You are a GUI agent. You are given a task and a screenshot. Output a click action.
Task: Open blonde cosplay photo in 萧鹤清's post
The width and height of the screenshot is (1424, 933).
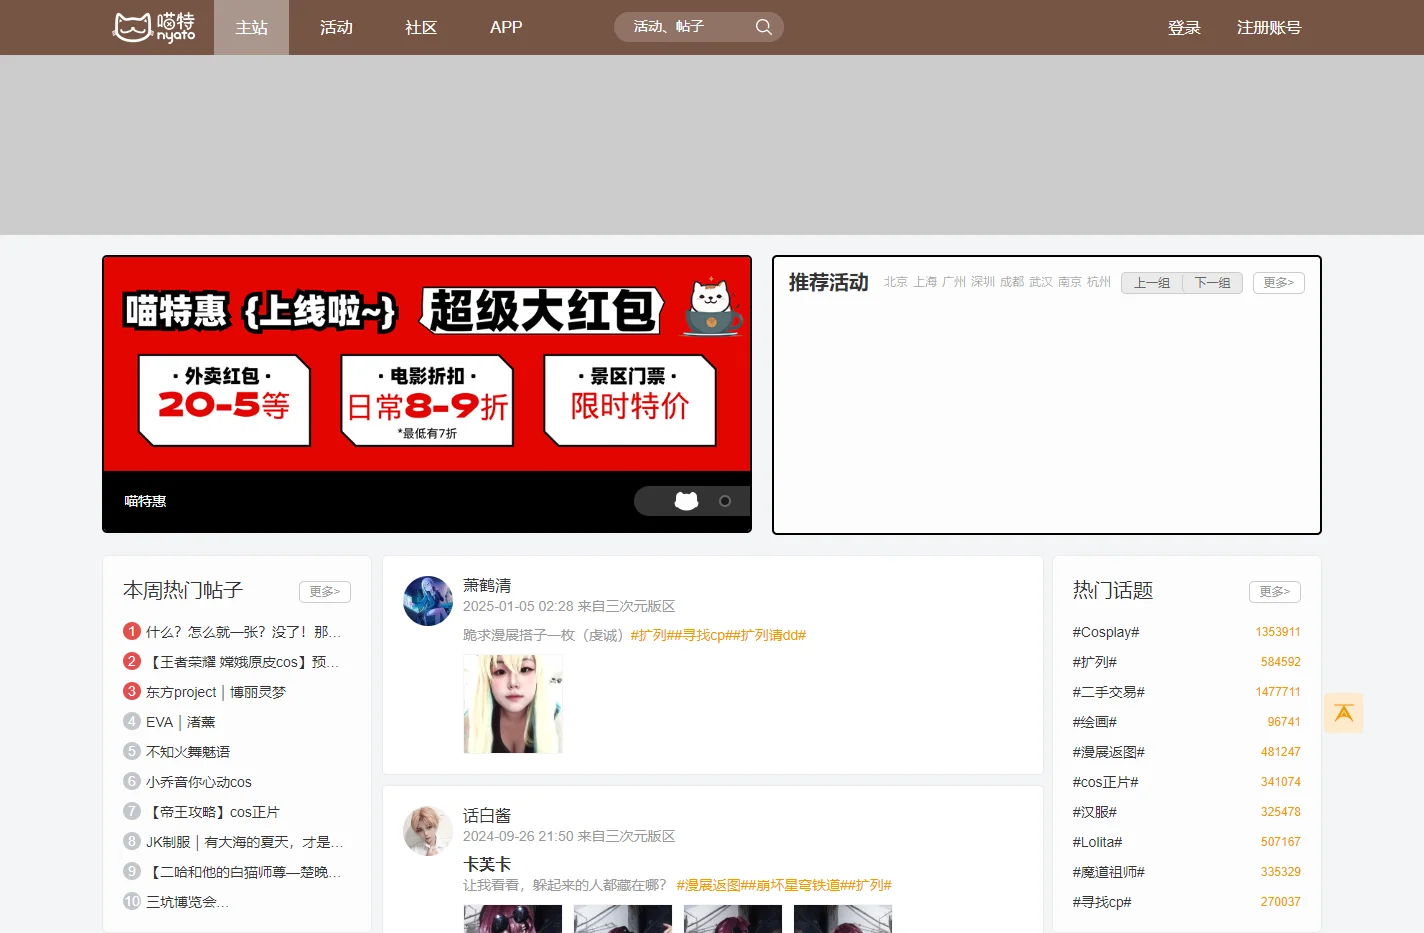513,704
